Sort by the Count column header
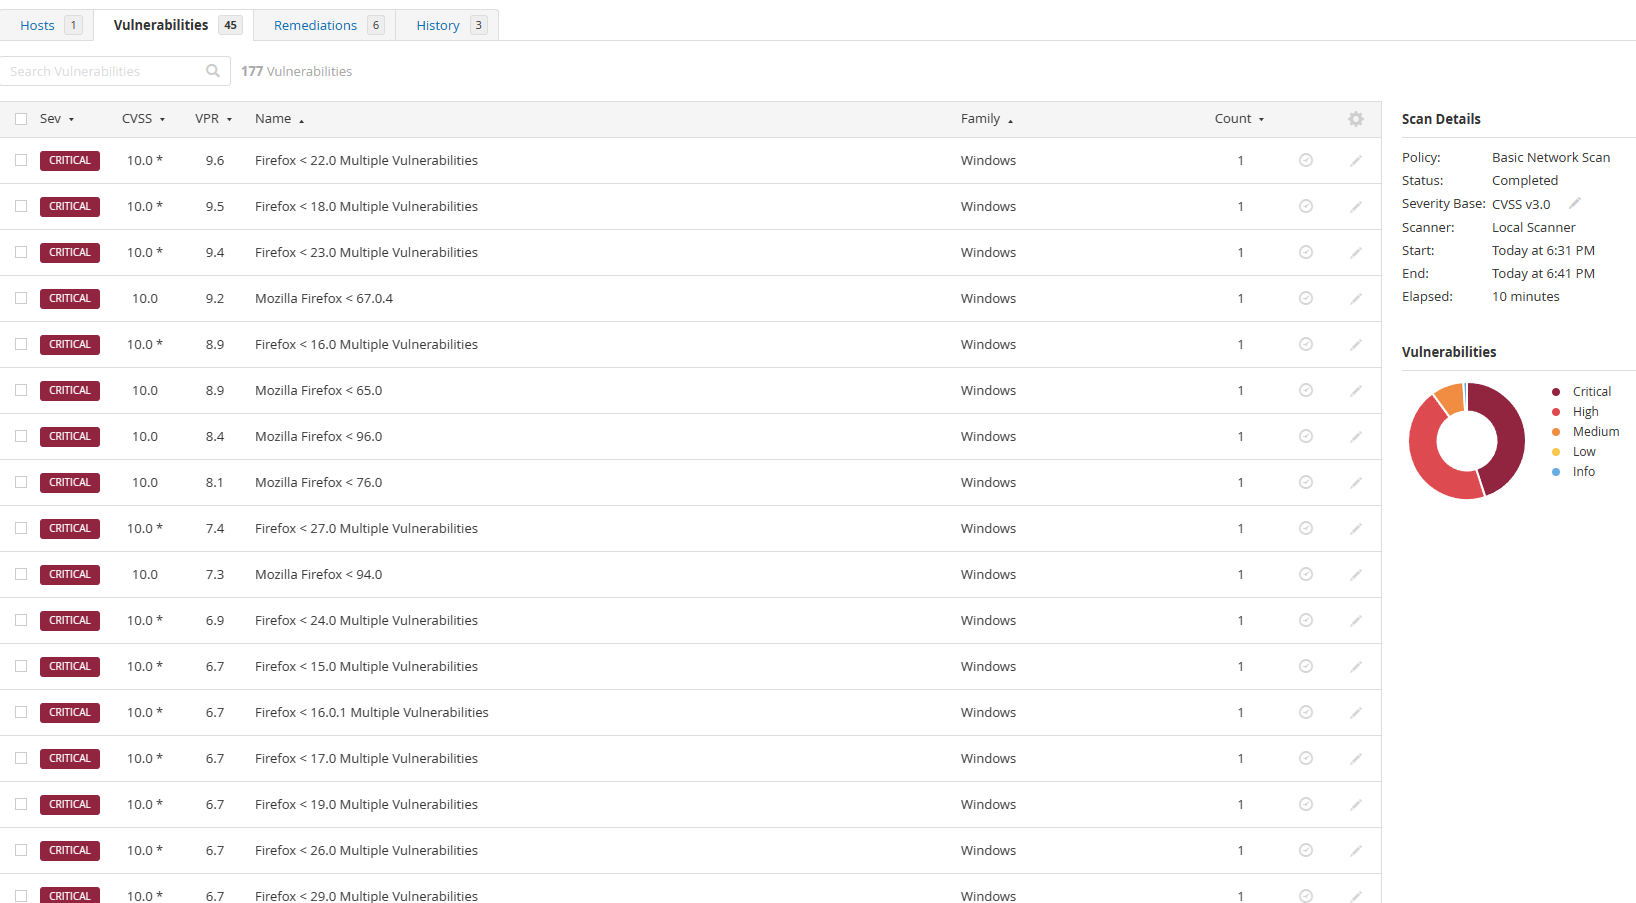This screenshot has width=1636, height=903. tap(1239, 119)
